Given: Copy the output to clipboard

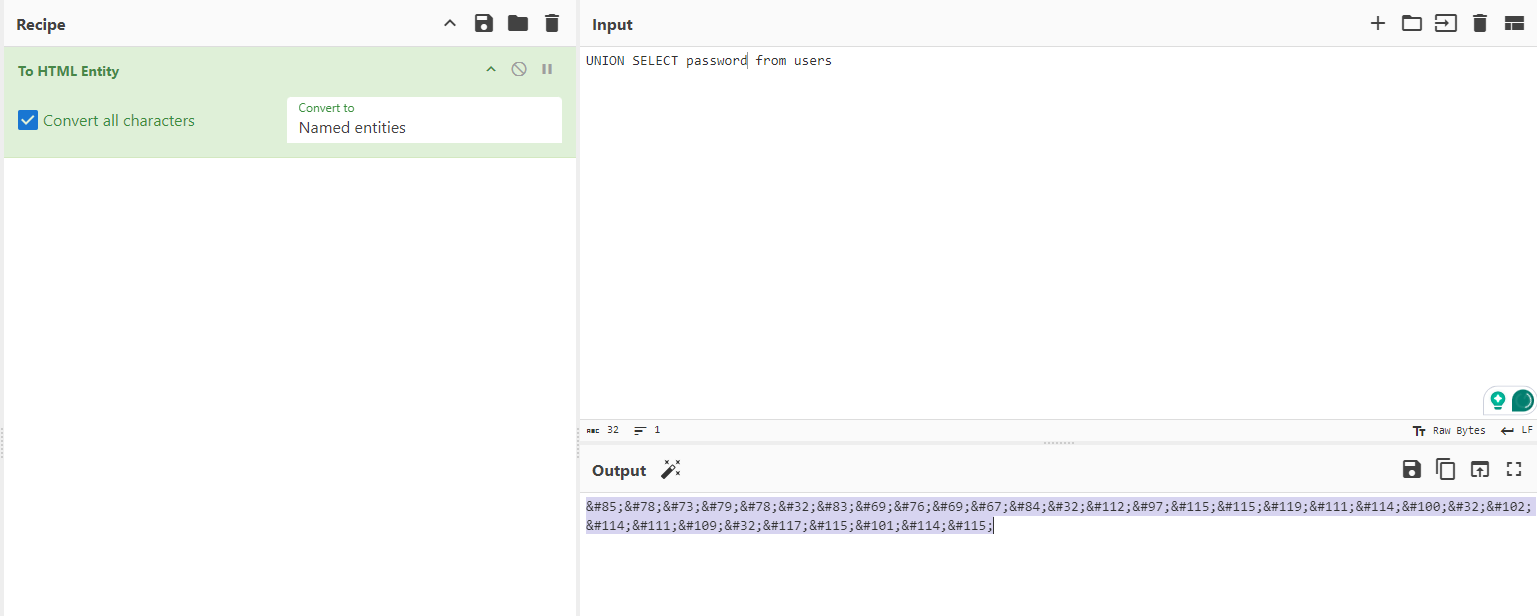Looking at the screenshot, I should [x=1445, y=470].
